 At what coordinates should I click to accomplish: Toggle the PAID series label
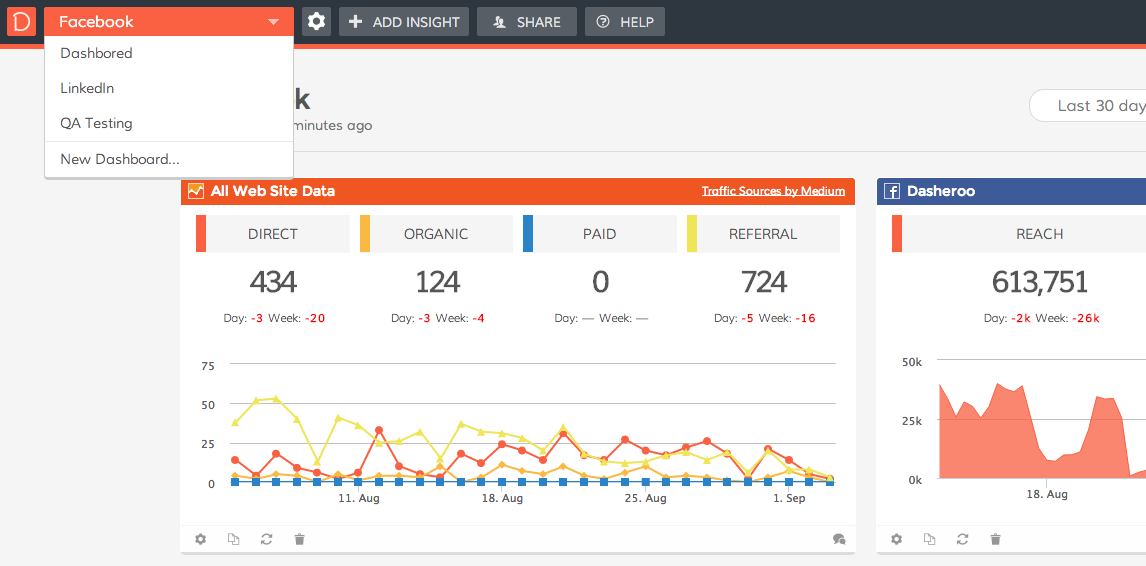point(599,234)
